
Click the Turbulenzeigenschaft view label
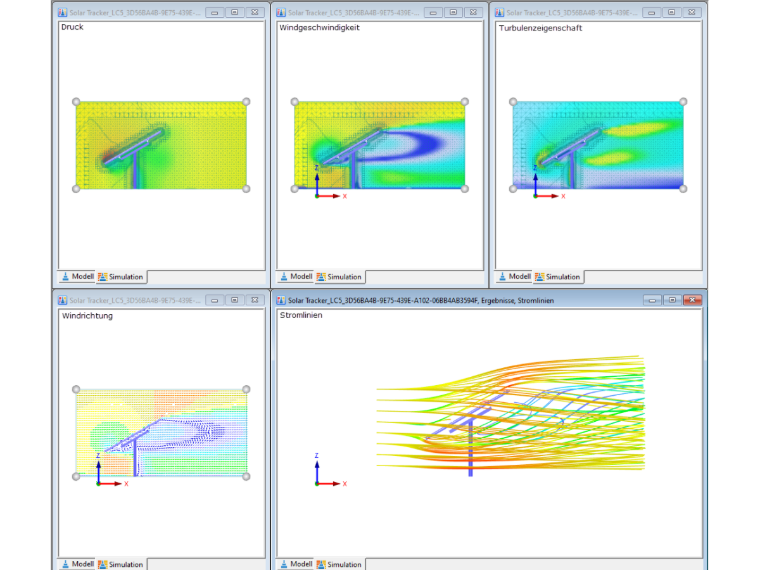tap(540, 28)
